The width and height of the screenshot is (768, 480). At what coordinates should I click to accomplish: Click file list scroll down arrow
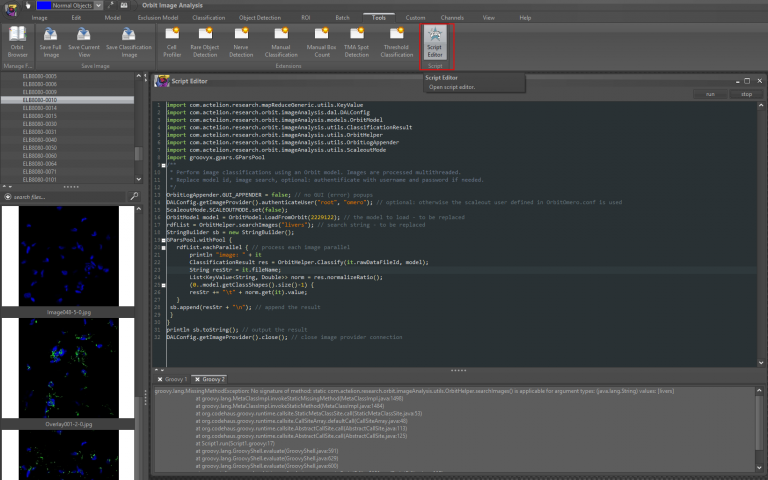[x=139, y=179]
